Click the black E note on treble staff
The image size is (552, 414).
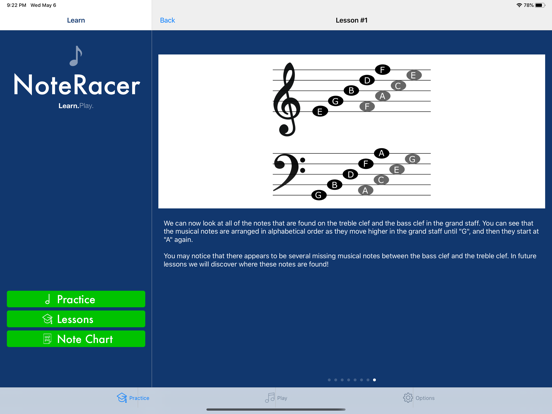[320, 112]
